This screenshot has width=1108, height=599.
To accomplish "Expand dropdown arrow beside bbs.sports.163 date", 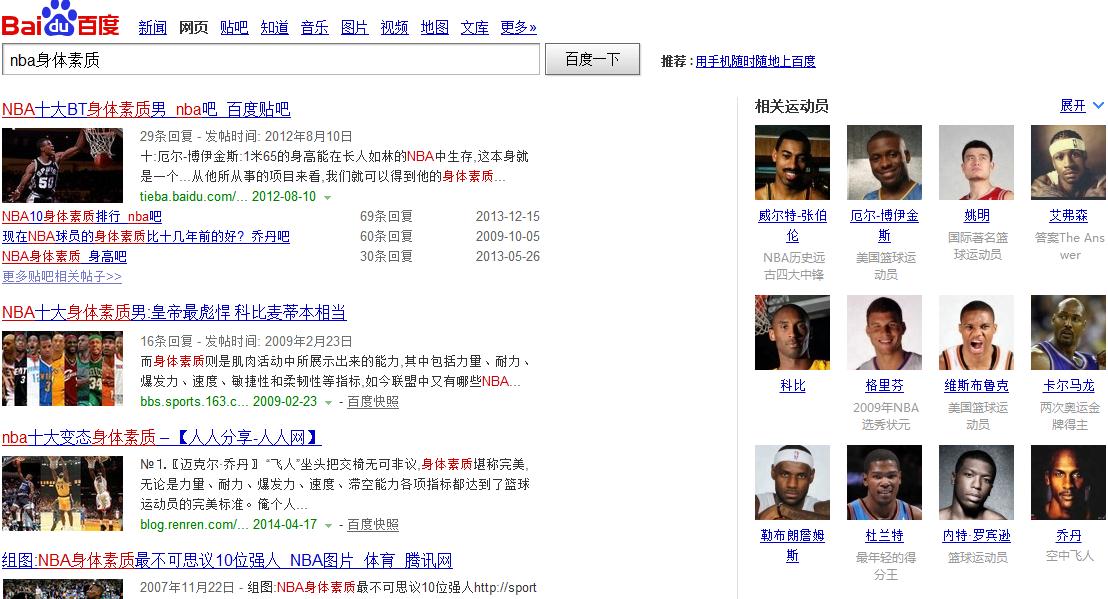I will (x=328, y=403).
